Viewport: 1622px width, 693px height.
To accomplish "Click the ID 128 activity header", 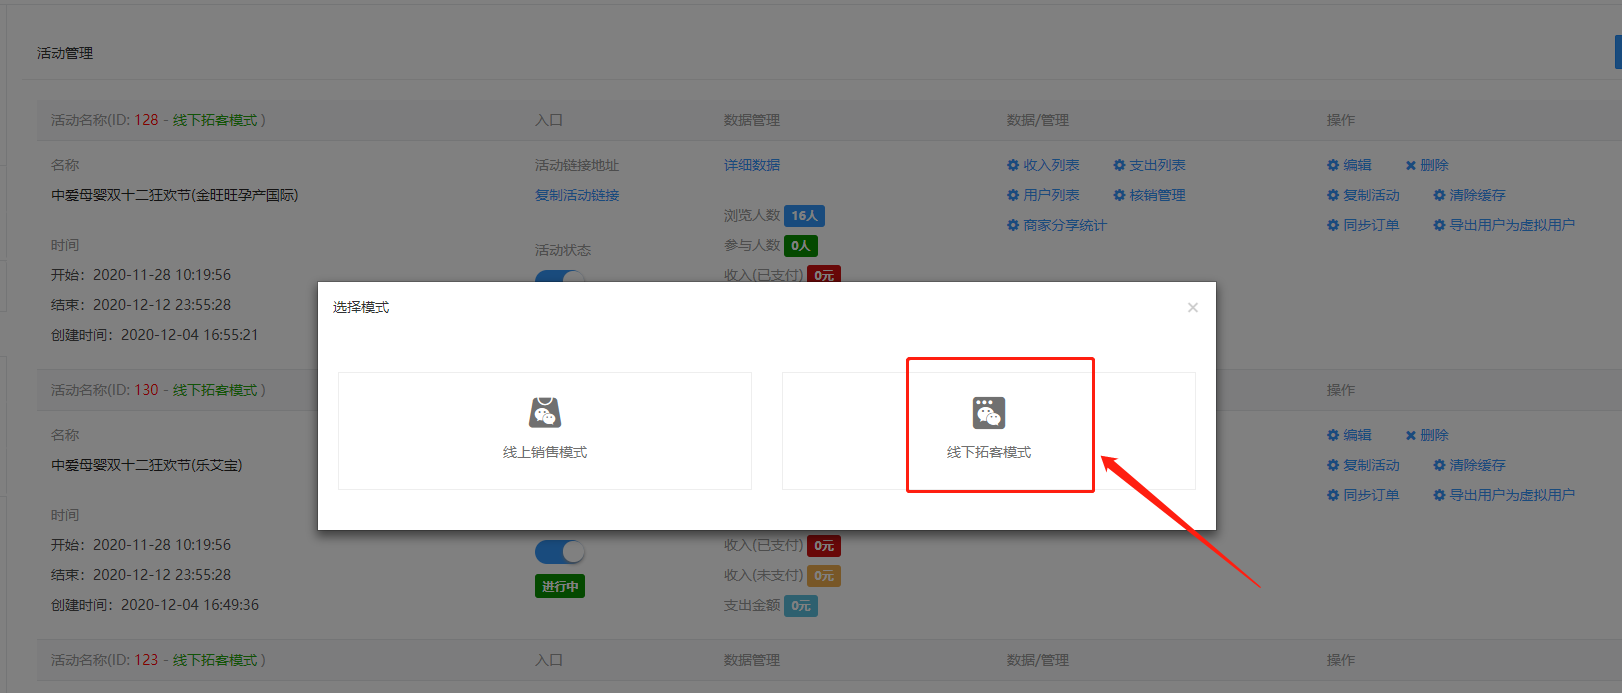I will (158, 120).
